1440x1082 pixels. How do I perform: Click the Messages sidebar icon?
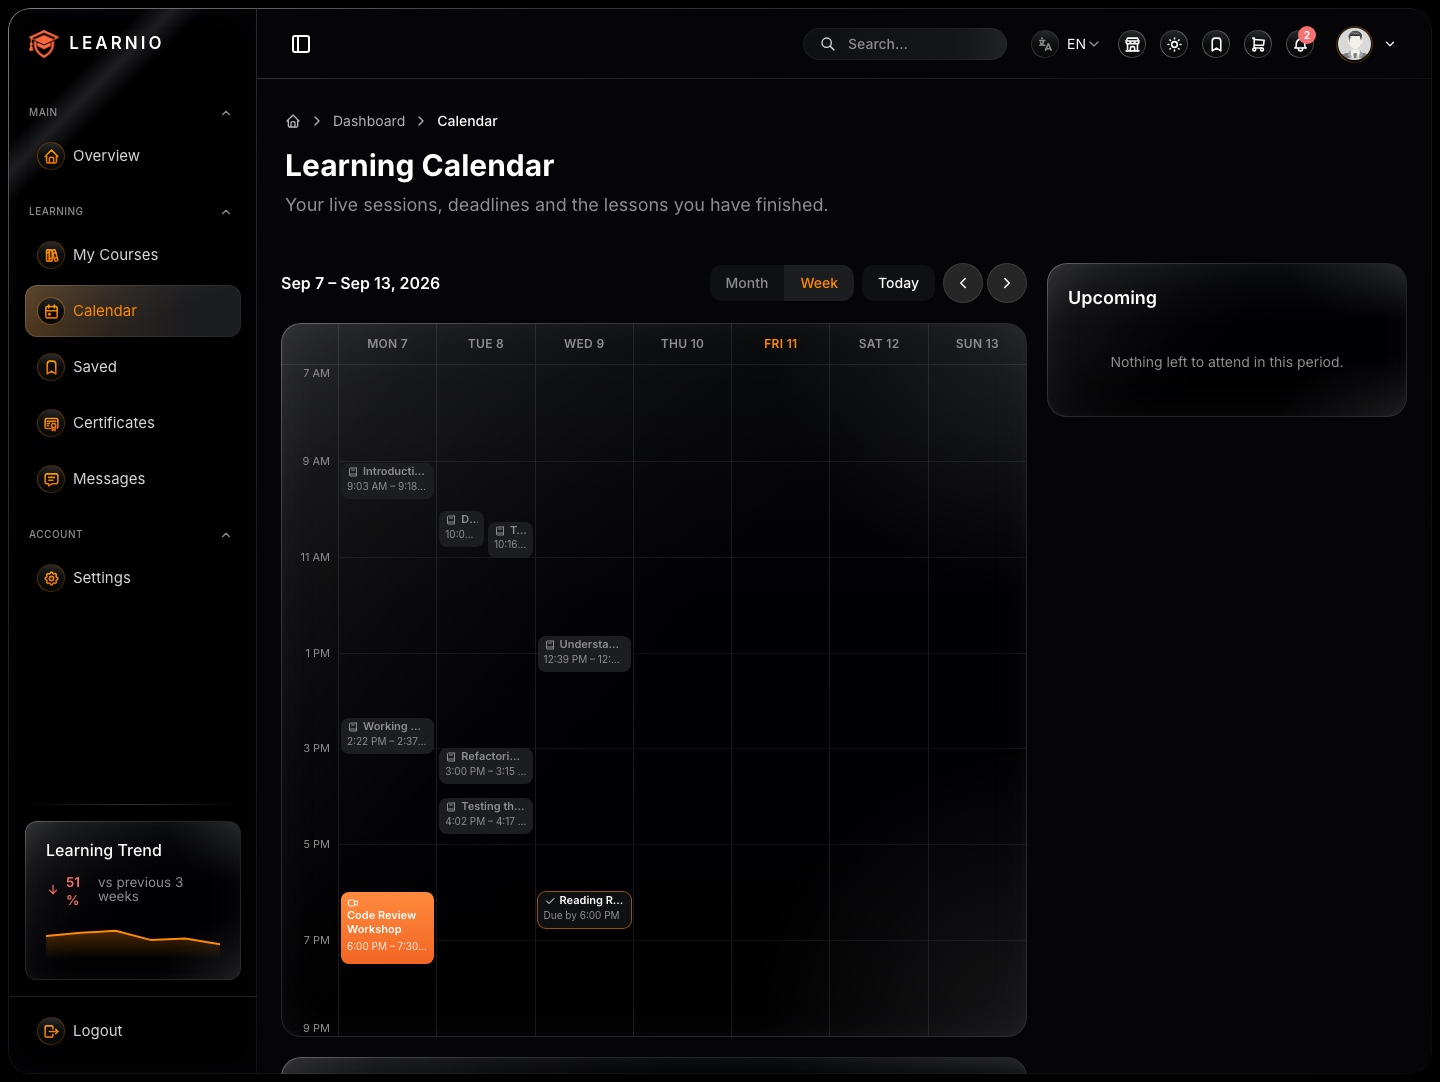point(51,479)
